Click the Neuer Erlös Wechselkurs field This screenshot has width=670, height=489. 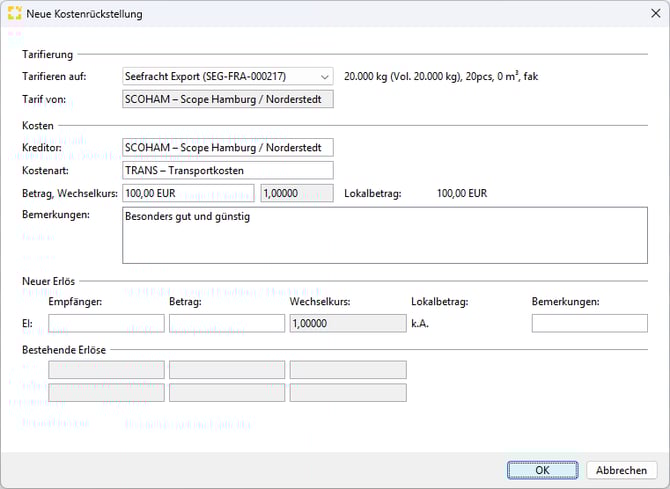348,324
